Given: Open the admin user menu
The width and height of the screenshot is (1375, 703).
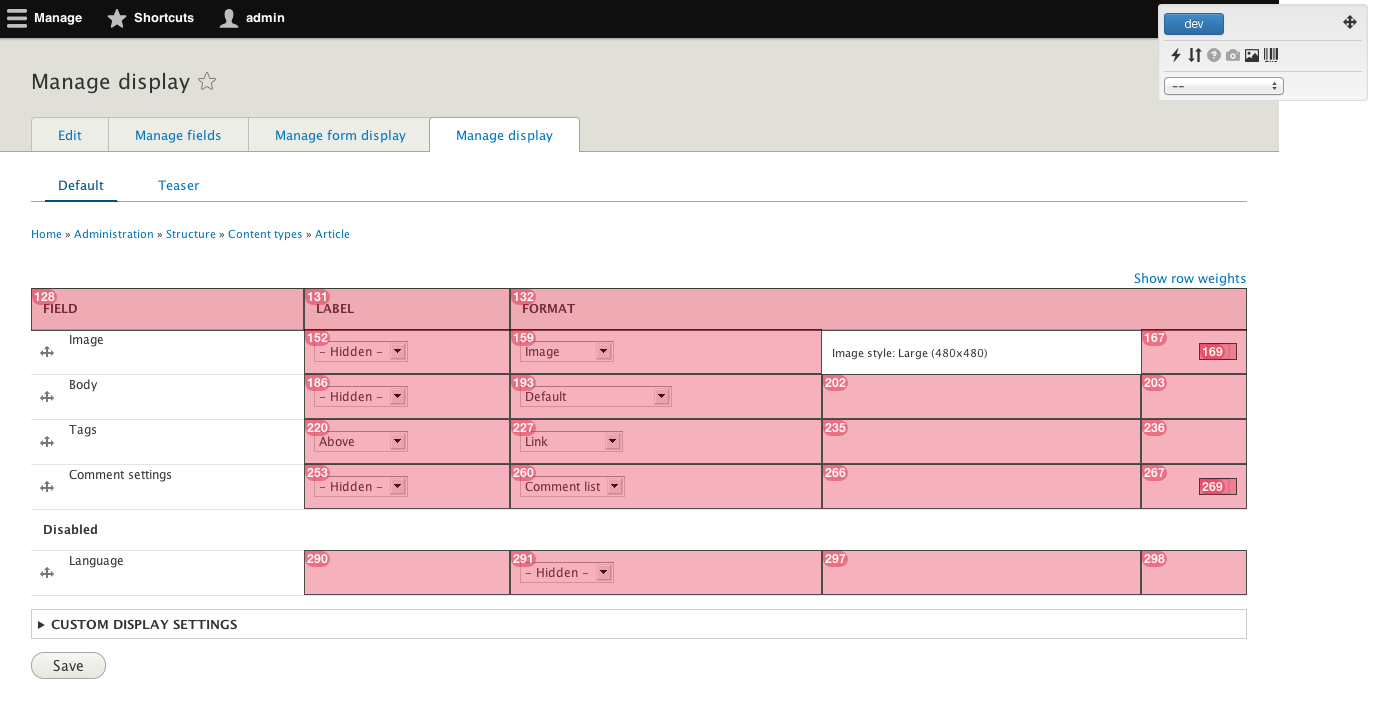Looking at the screenshot, I should tap(253, 18).
